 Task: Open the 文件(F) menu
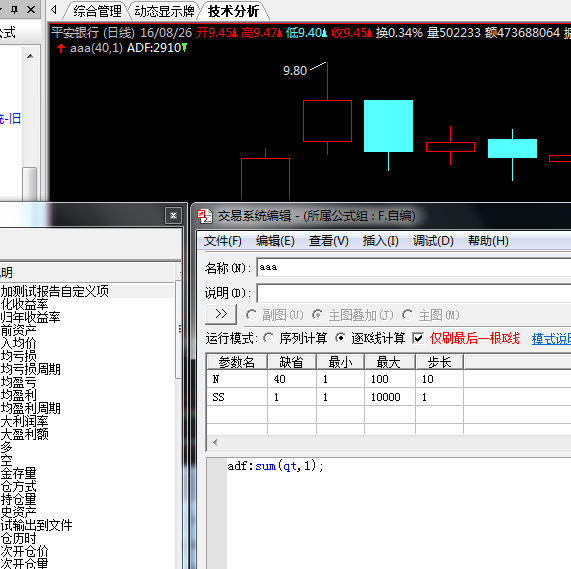(x=223, y=241)
